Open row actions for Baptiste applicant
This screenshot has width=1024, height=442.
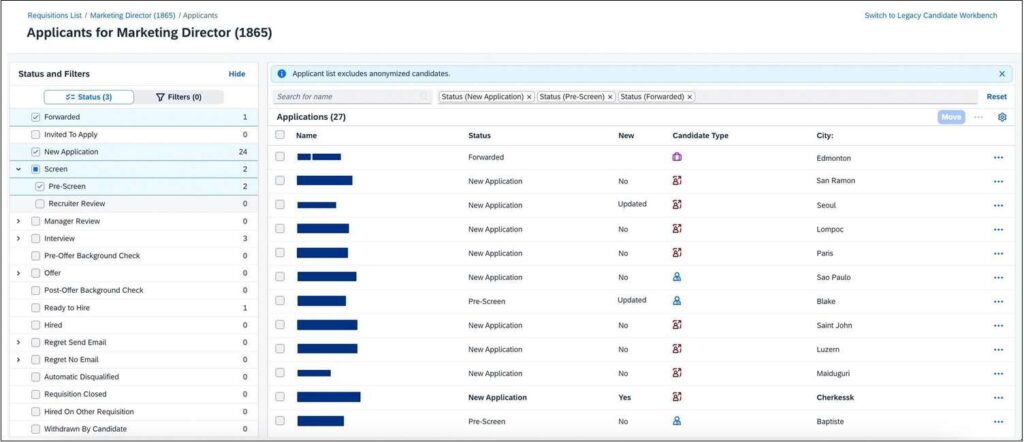tap(998, 422)
